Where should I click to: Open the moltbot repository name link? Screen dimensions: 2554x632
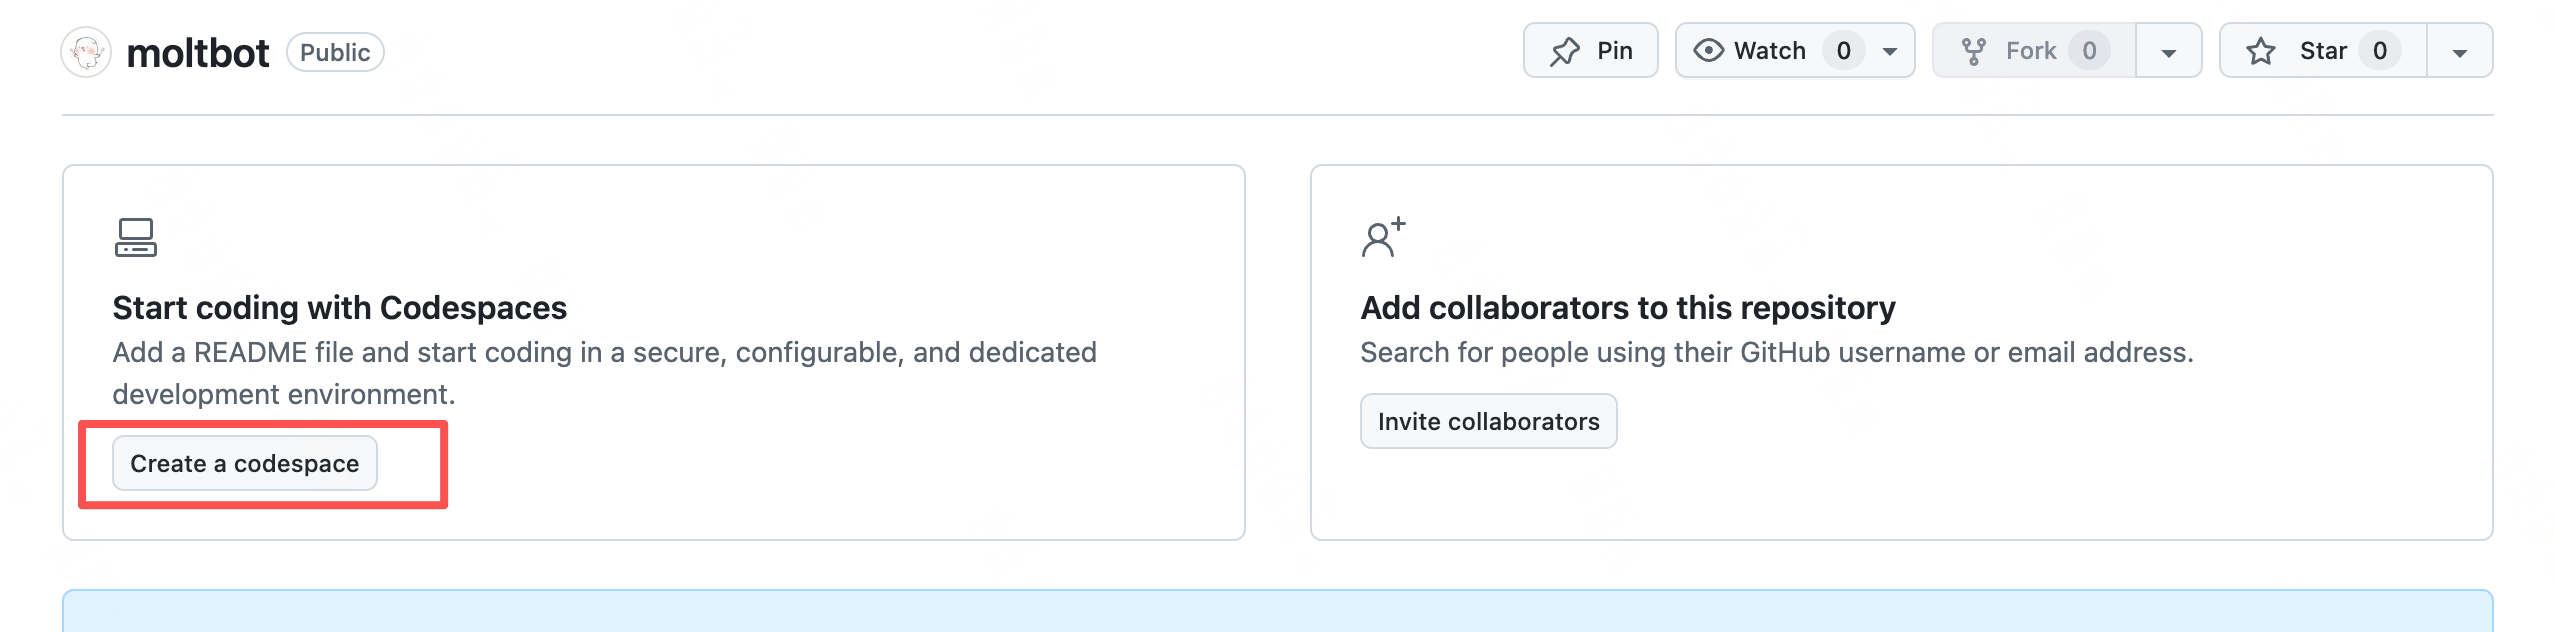pyautogui.click(x=198, y=53)
